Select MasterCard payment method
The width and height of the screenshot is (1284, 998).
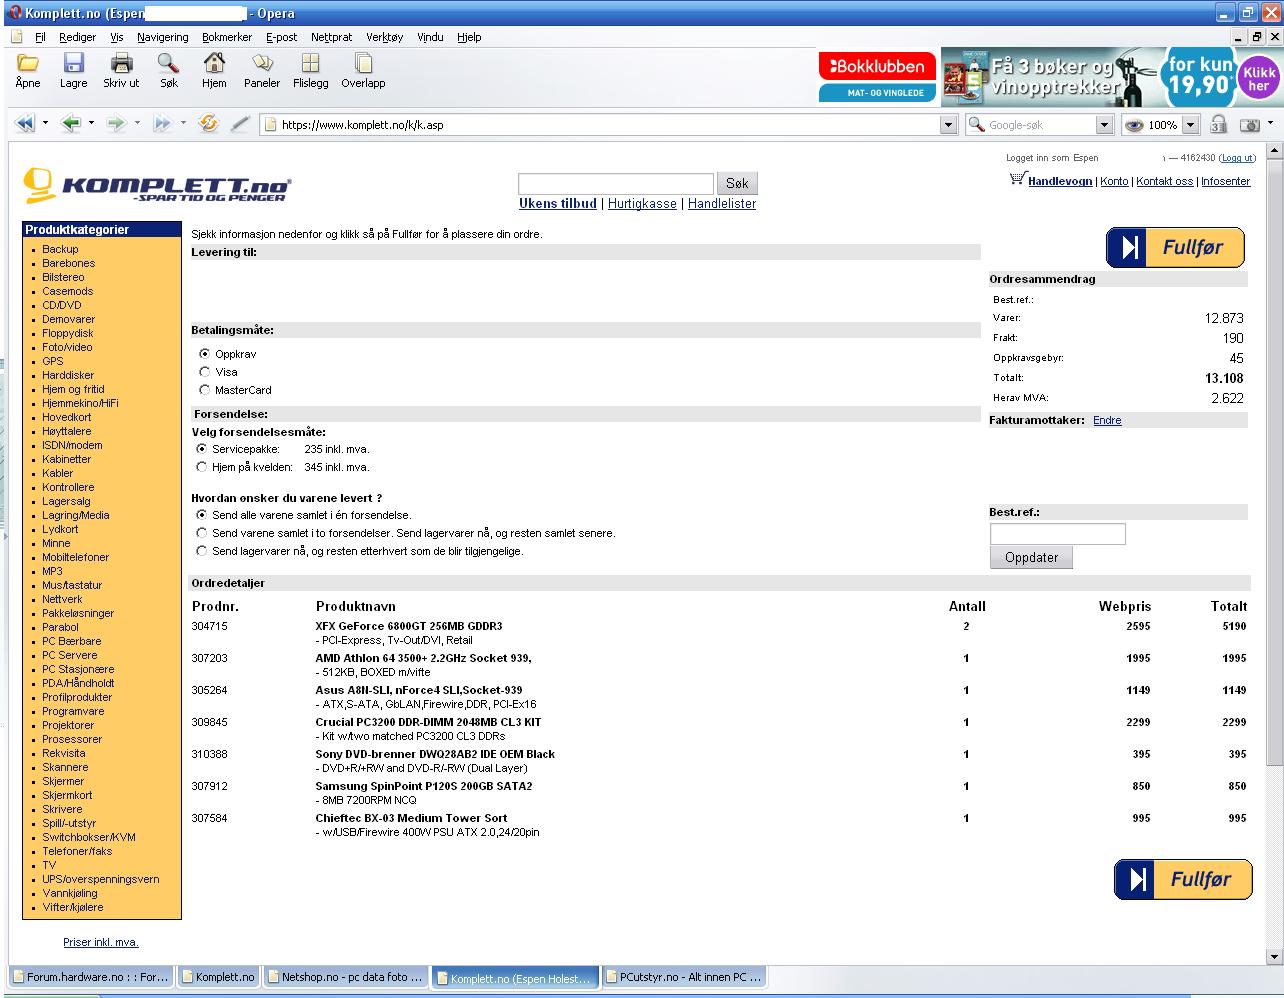pyautogui.click(x=205, y=390)
